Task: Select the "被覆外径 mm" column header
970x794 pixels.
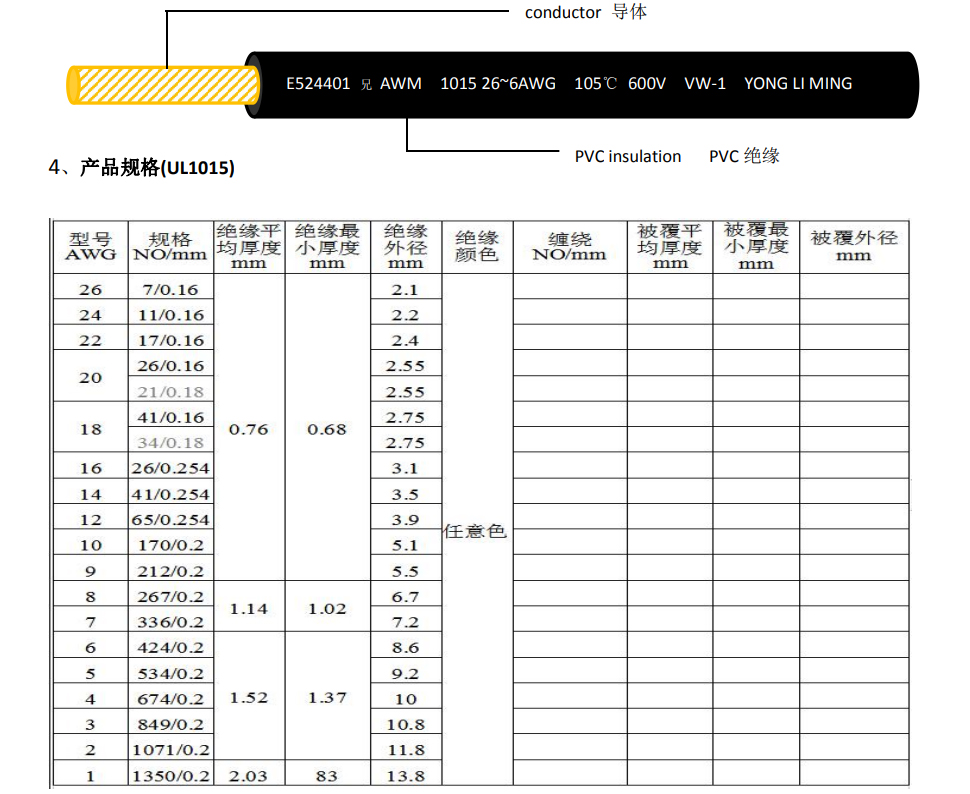Action: click(x=853, y=246)
